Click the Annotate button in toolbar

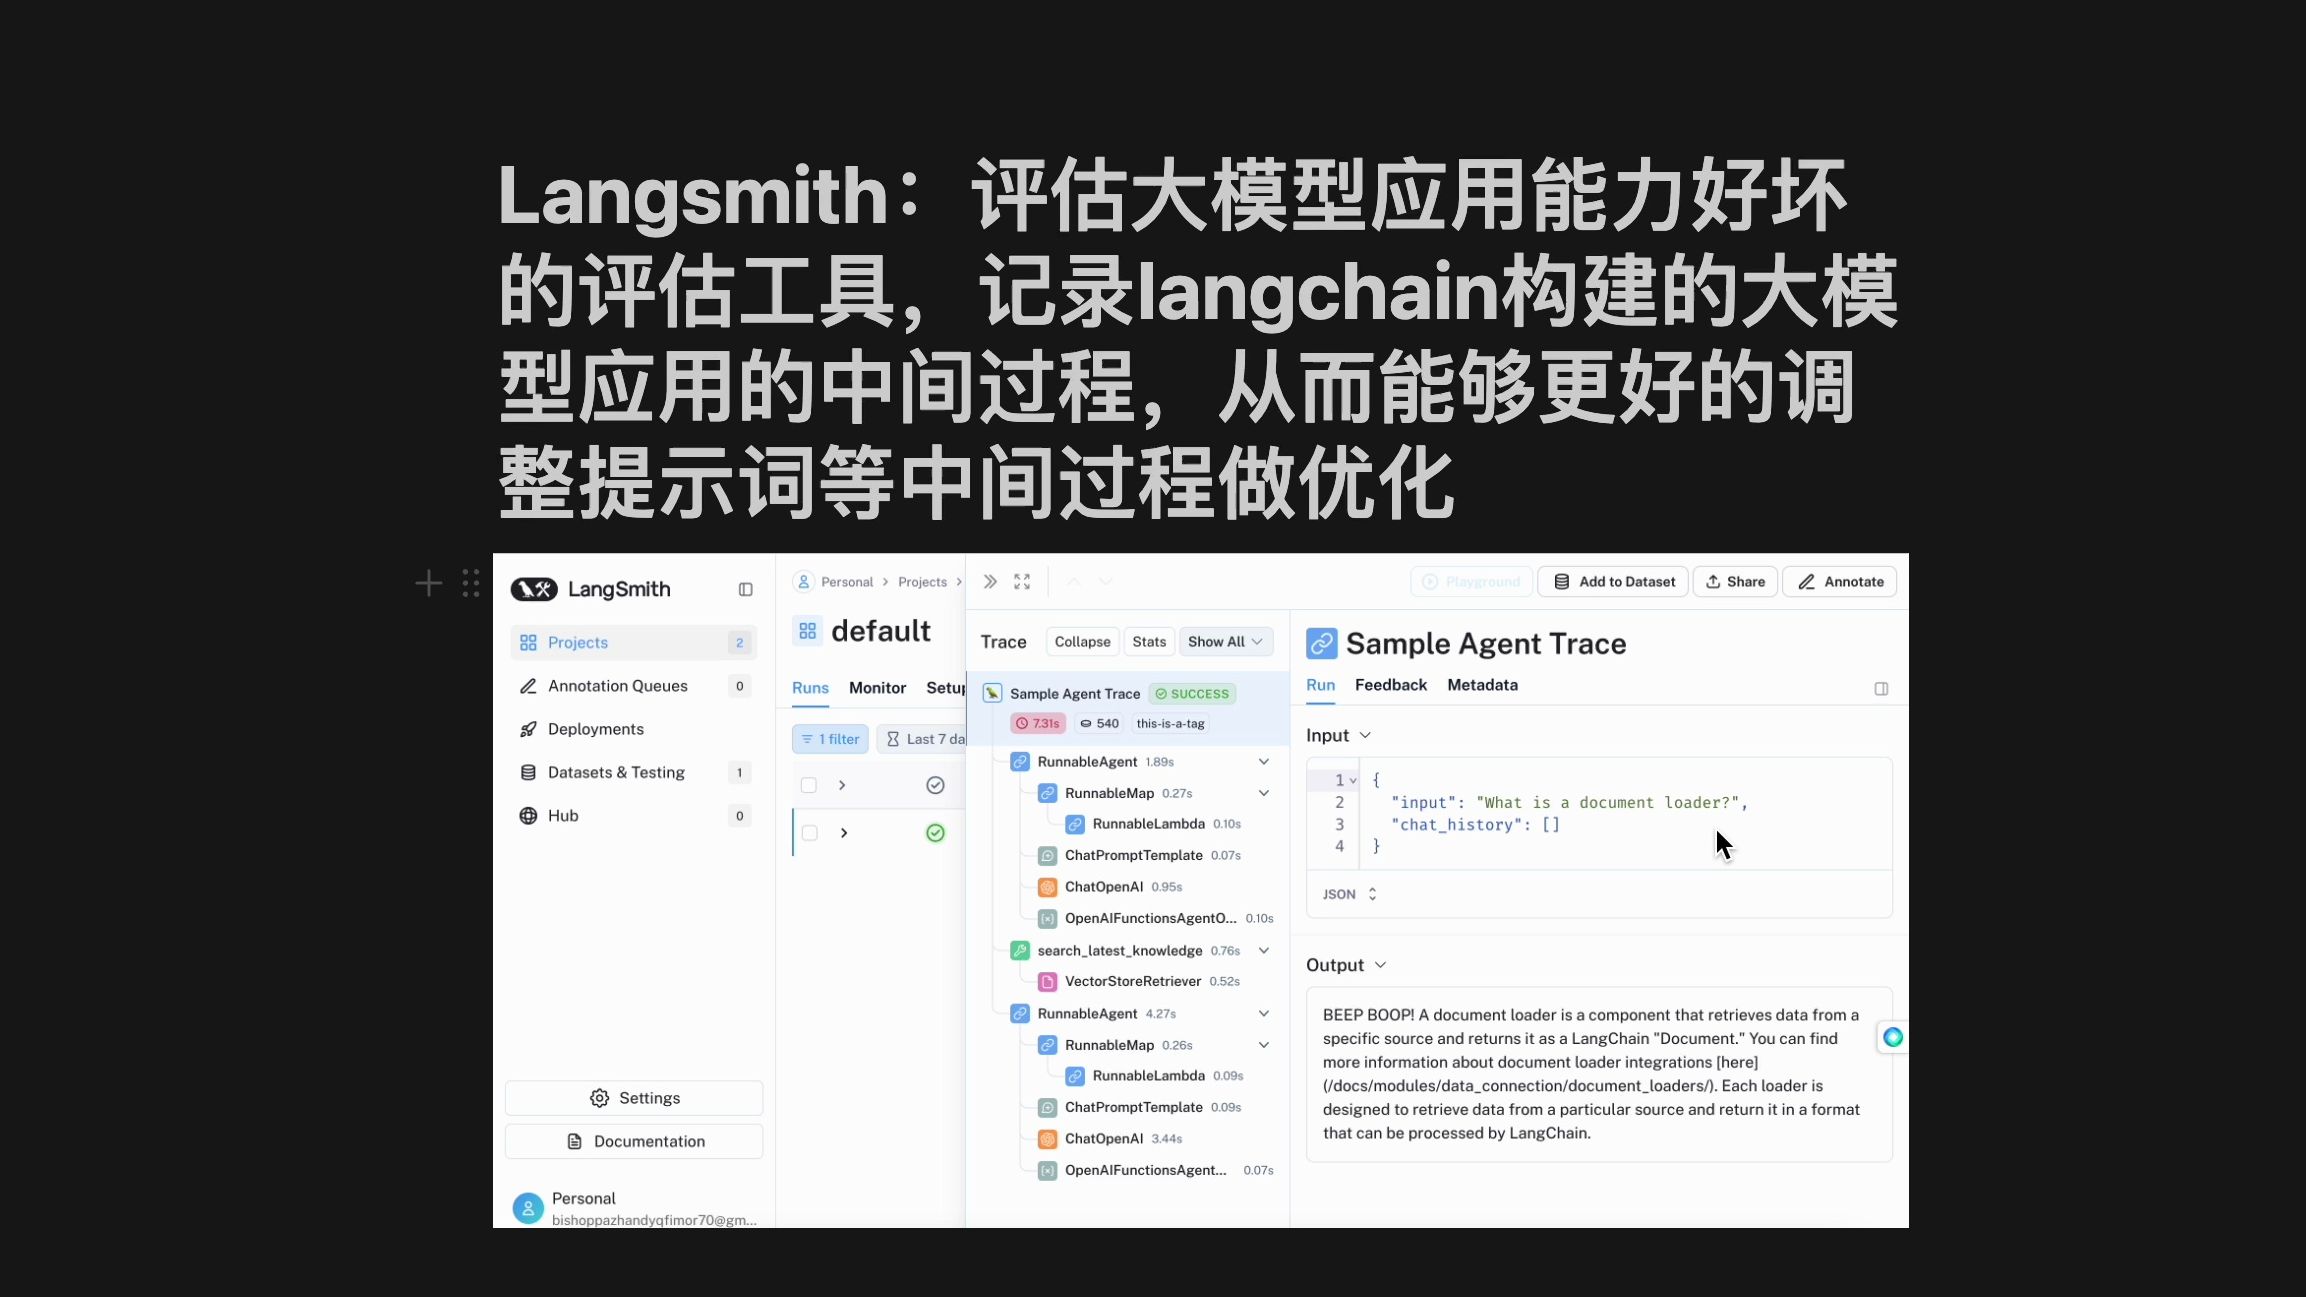click(x=1842, y=581)
